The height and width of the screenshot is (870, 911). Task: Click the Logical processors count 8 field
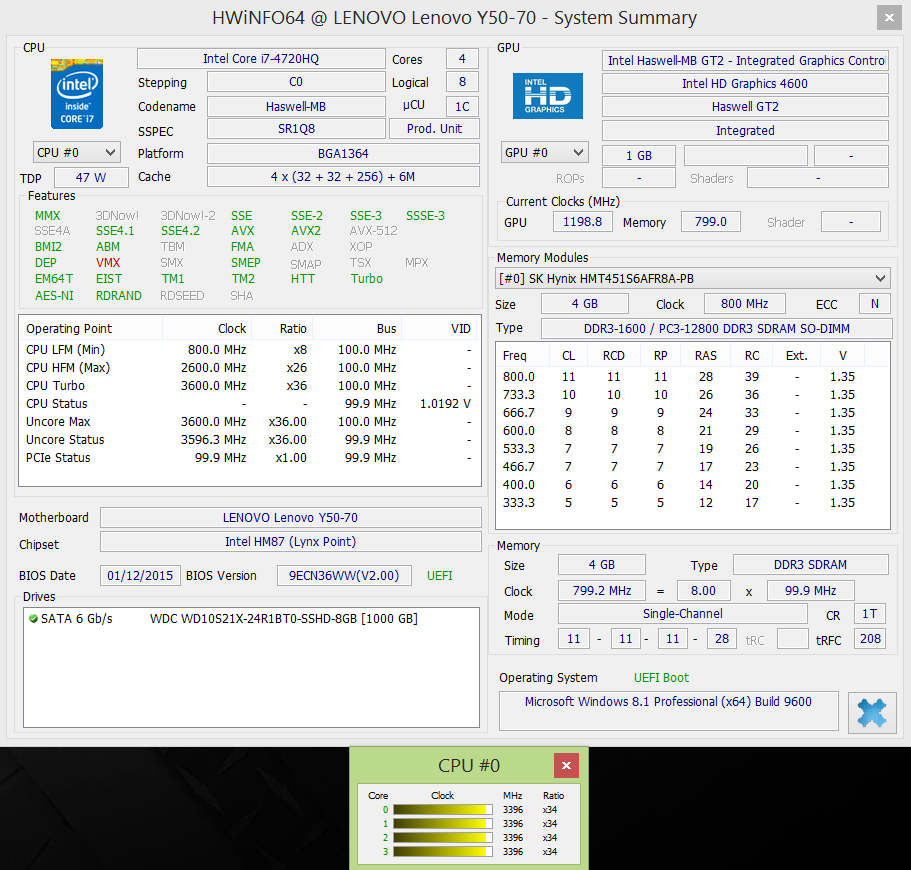pos(462,82)
